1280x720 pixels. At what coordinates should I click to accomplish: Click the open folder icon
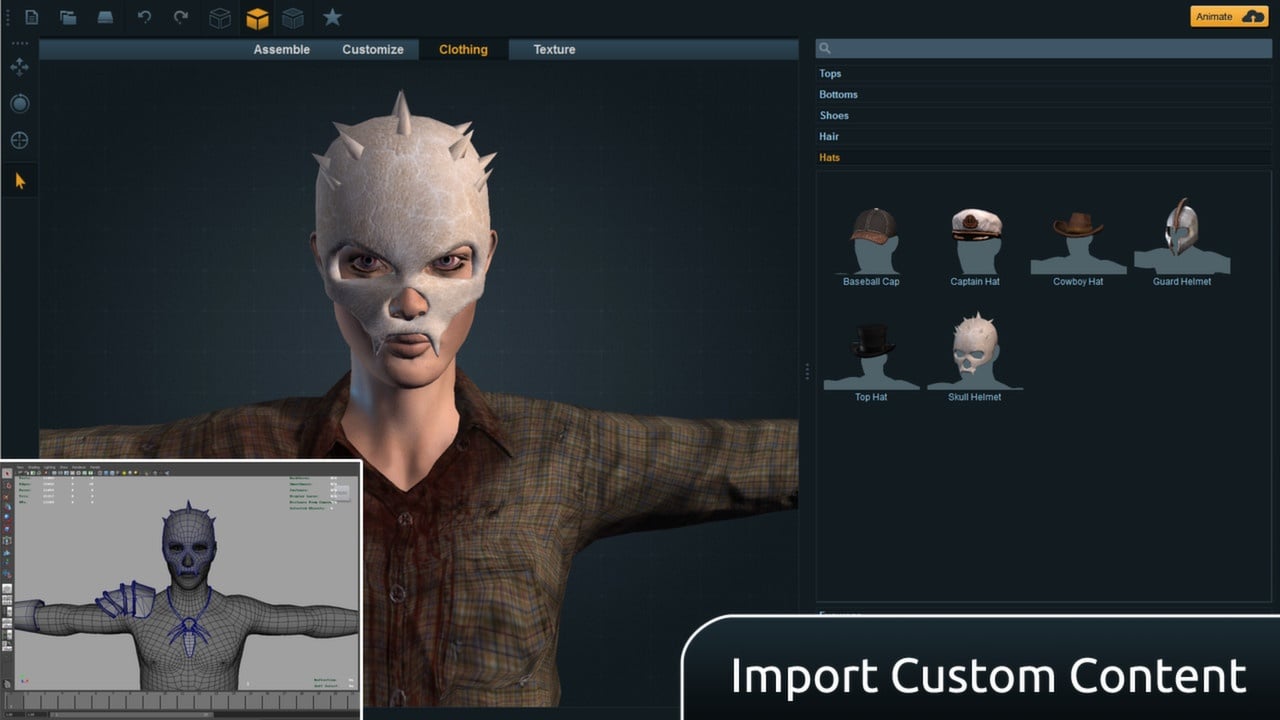click(x=68, y=17)
